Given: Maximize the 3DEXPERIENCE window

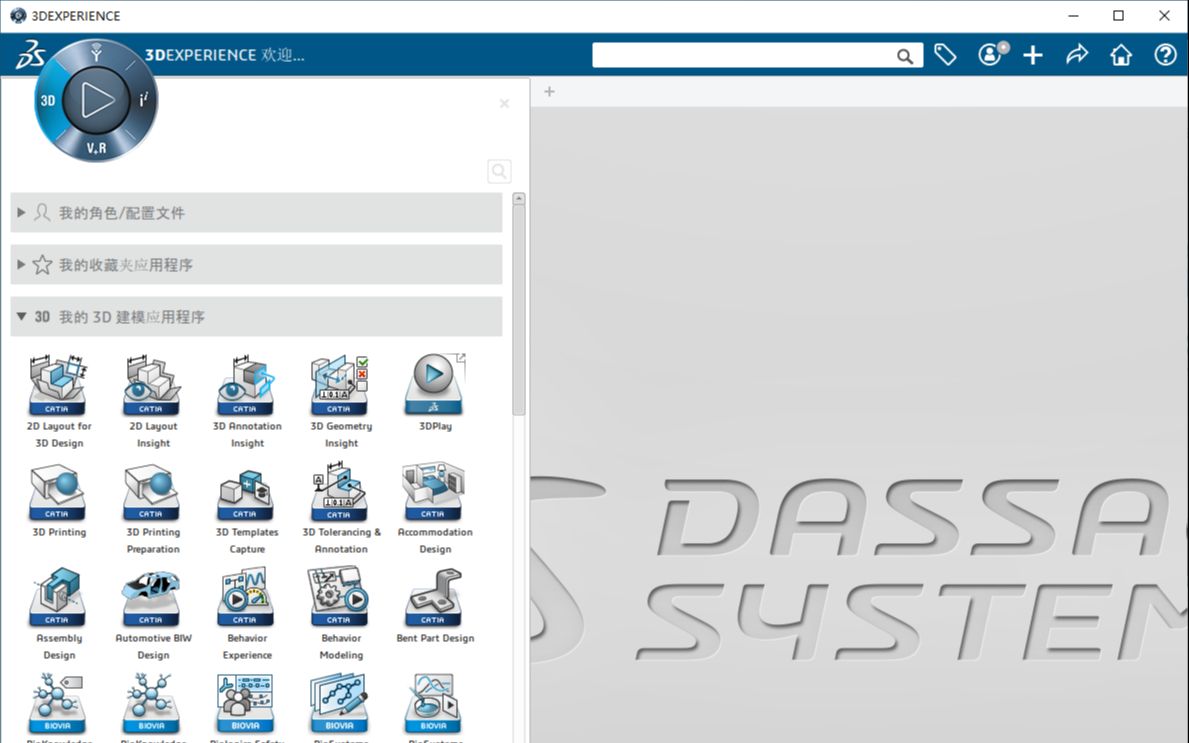Looking at the screenshot, I should click(1118, 15).
